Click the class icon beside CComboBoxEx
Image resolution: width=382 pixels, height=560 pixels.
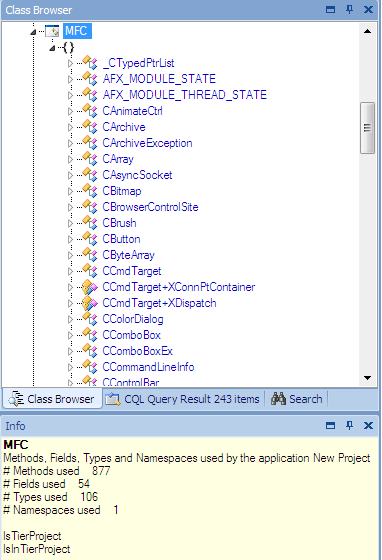89,351
